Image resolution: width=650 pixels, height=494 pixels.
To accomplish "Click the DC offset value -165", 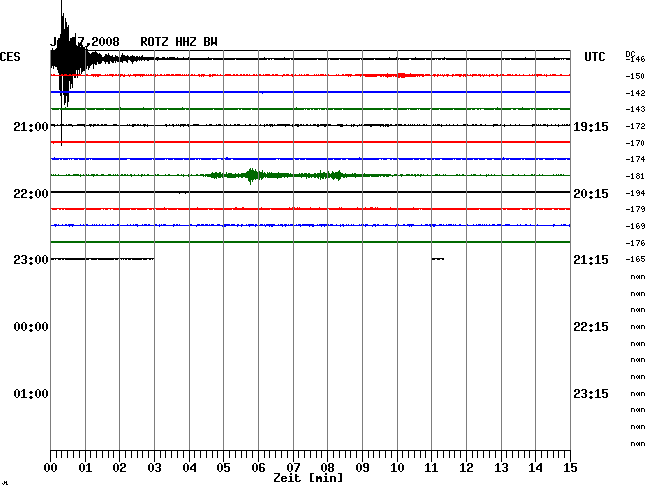I will point(635,259).
